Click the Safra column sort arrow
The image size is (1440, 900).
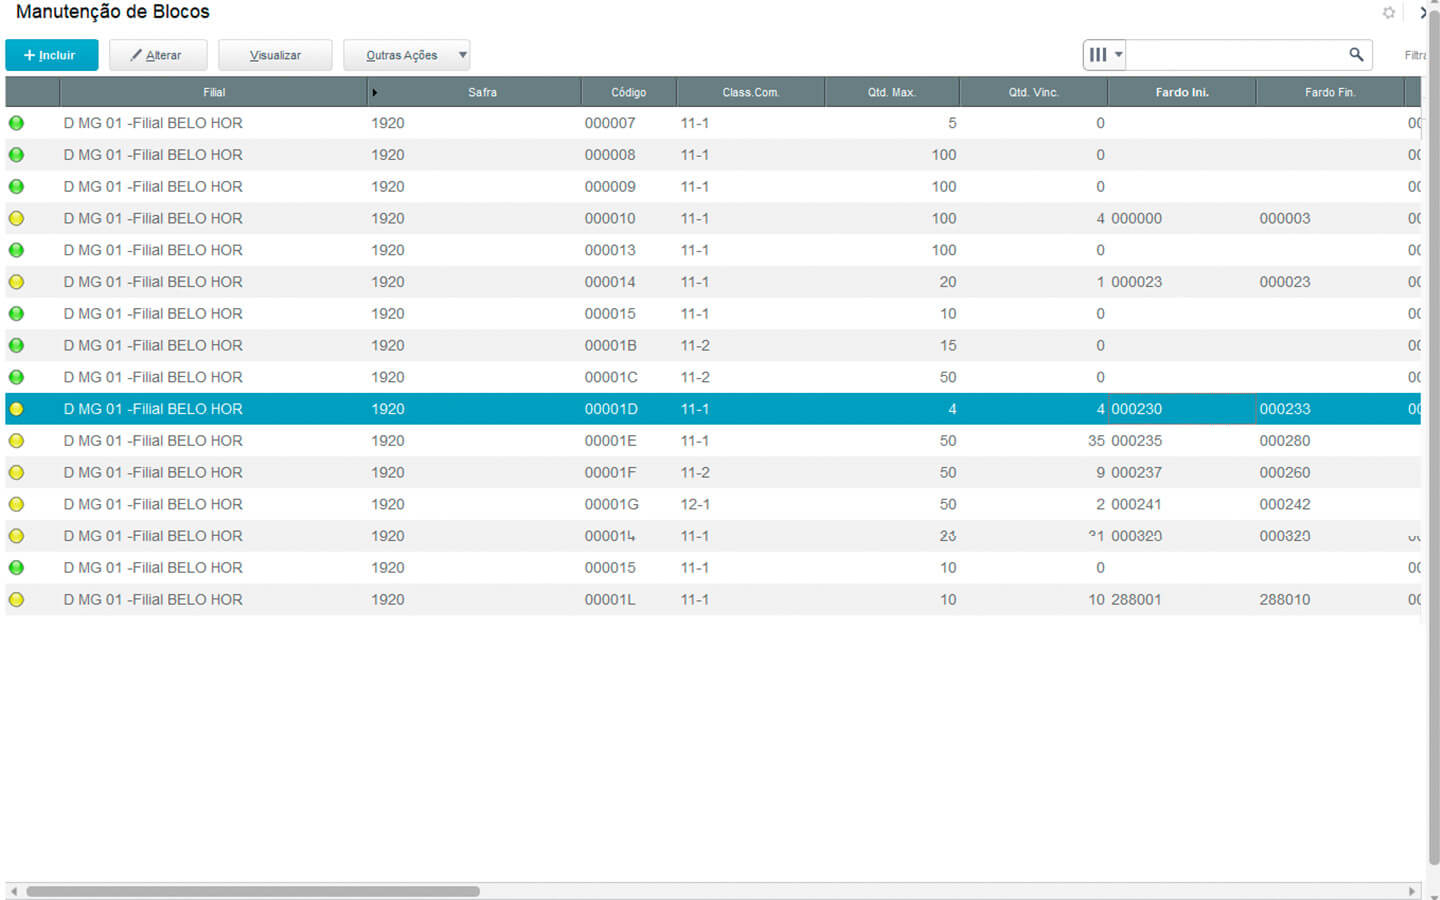pos(375,93)
